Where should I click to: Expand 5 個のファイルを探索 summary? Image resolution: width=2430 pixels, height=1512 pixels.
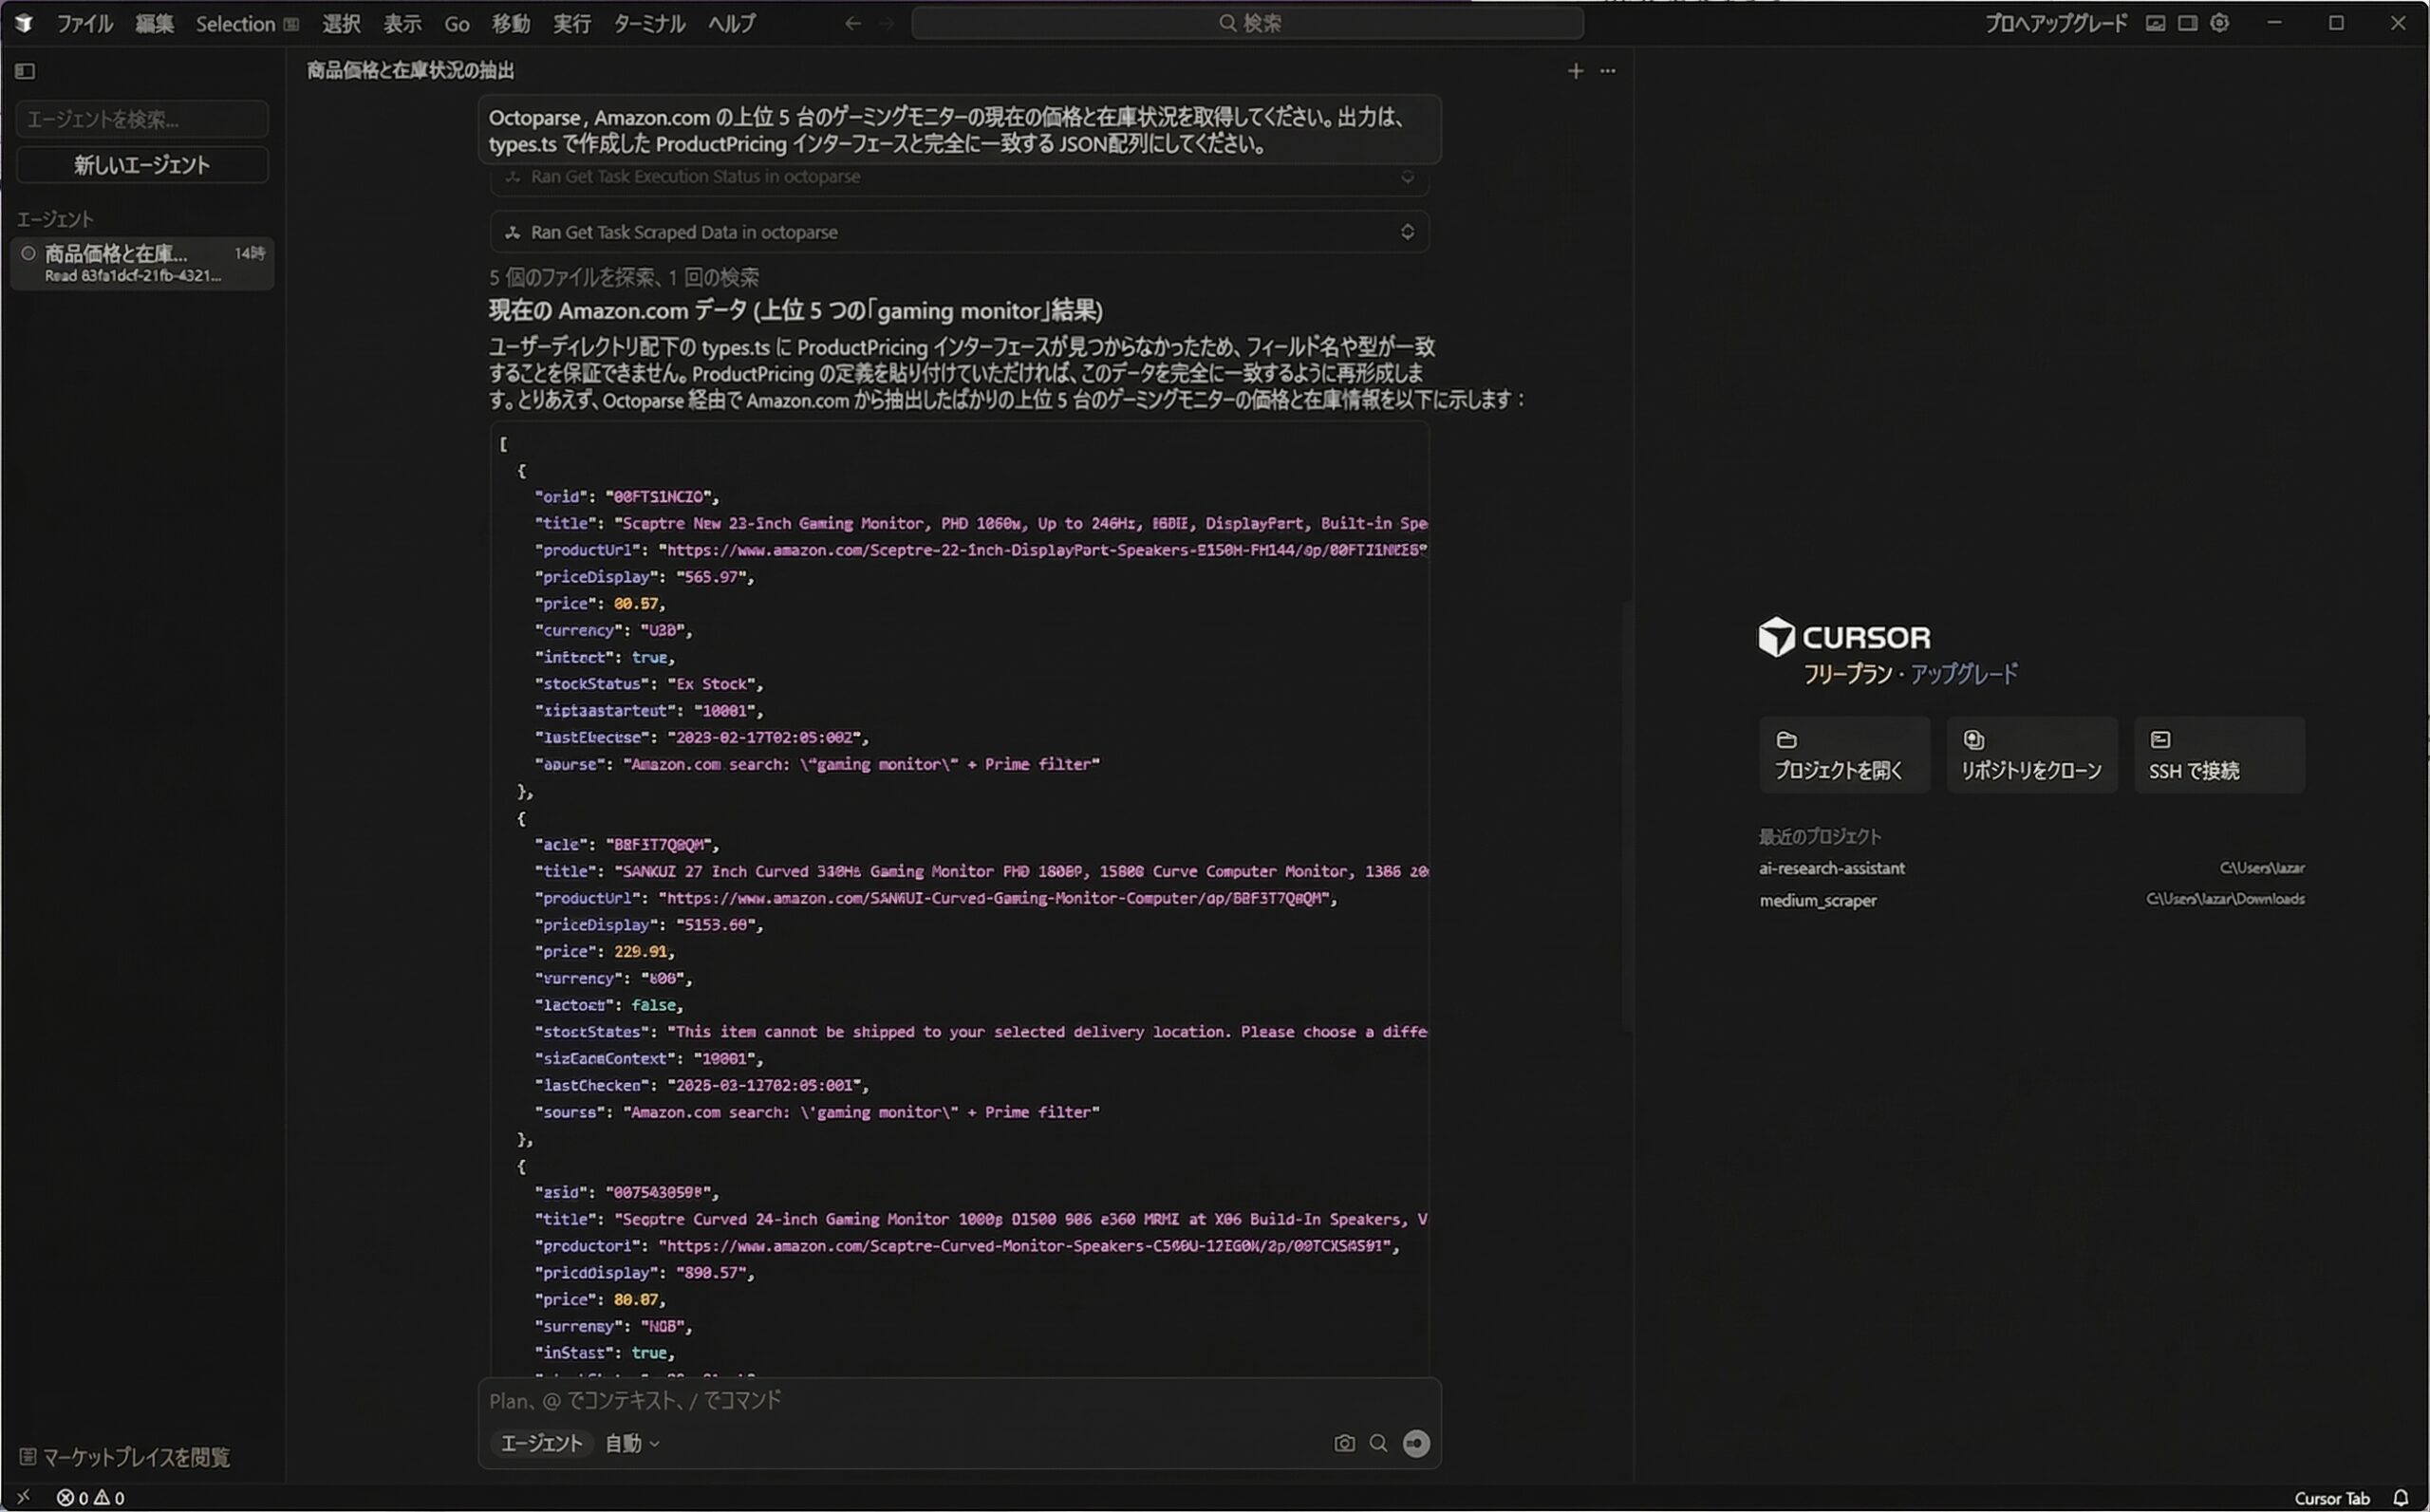click(623, 277)
